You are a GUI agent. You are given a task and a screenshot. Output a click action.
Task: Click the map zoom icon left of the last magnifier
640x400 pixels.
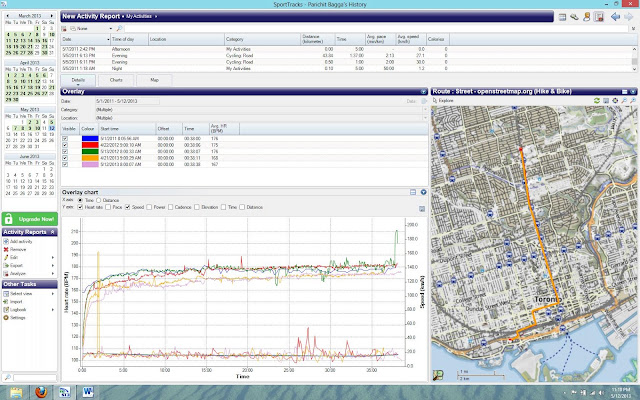[x=624, y=100]
